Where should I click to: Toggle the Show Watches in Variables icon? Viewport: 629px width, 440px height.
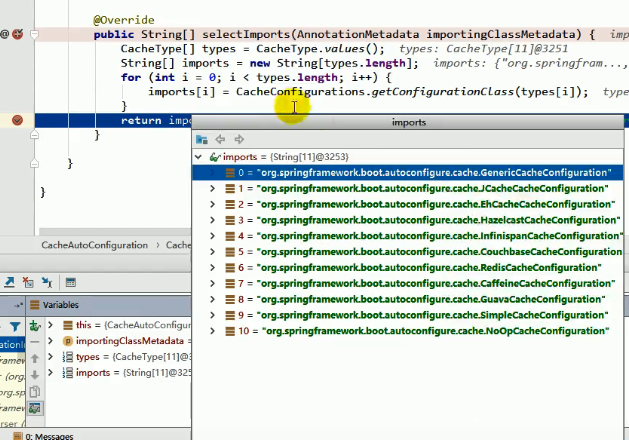[x=35, y=408]
